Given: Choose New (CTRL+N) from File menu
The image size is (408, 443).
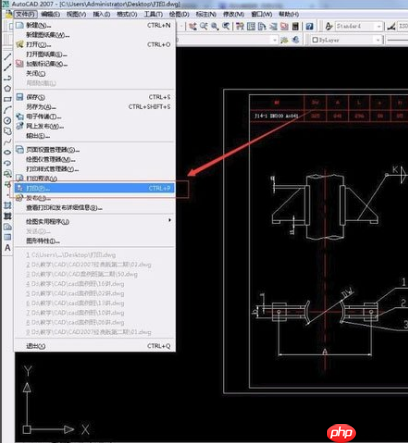Looking at the screenshot, I should click(x=95, y=25).
